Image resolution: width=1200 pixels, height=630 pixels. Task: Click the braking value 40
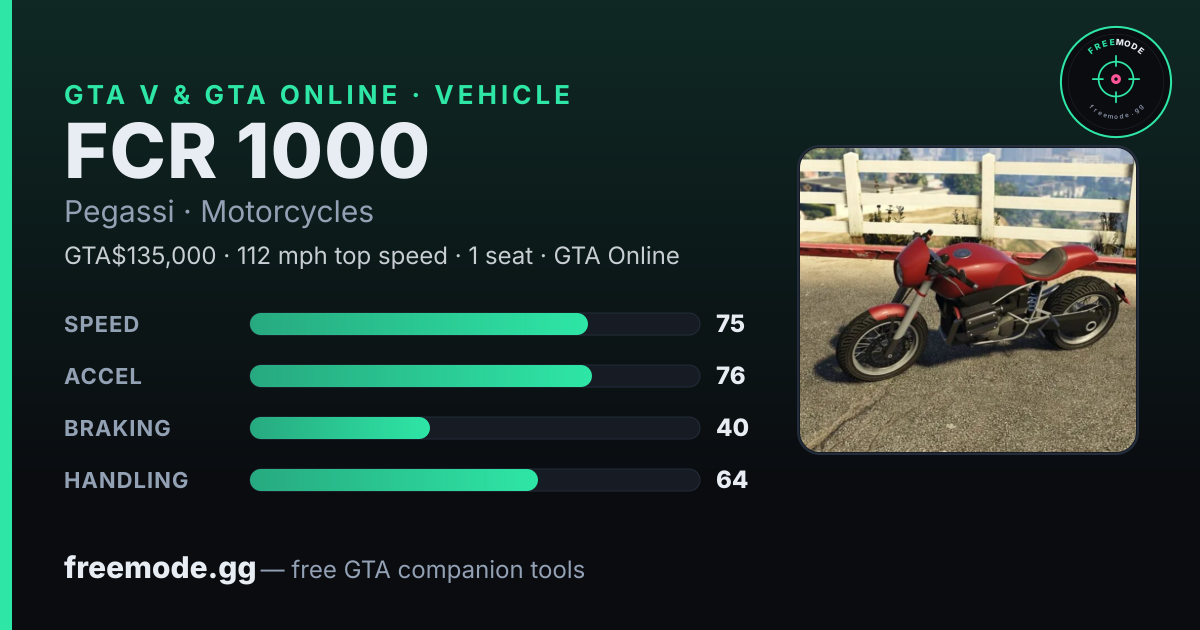732,428
